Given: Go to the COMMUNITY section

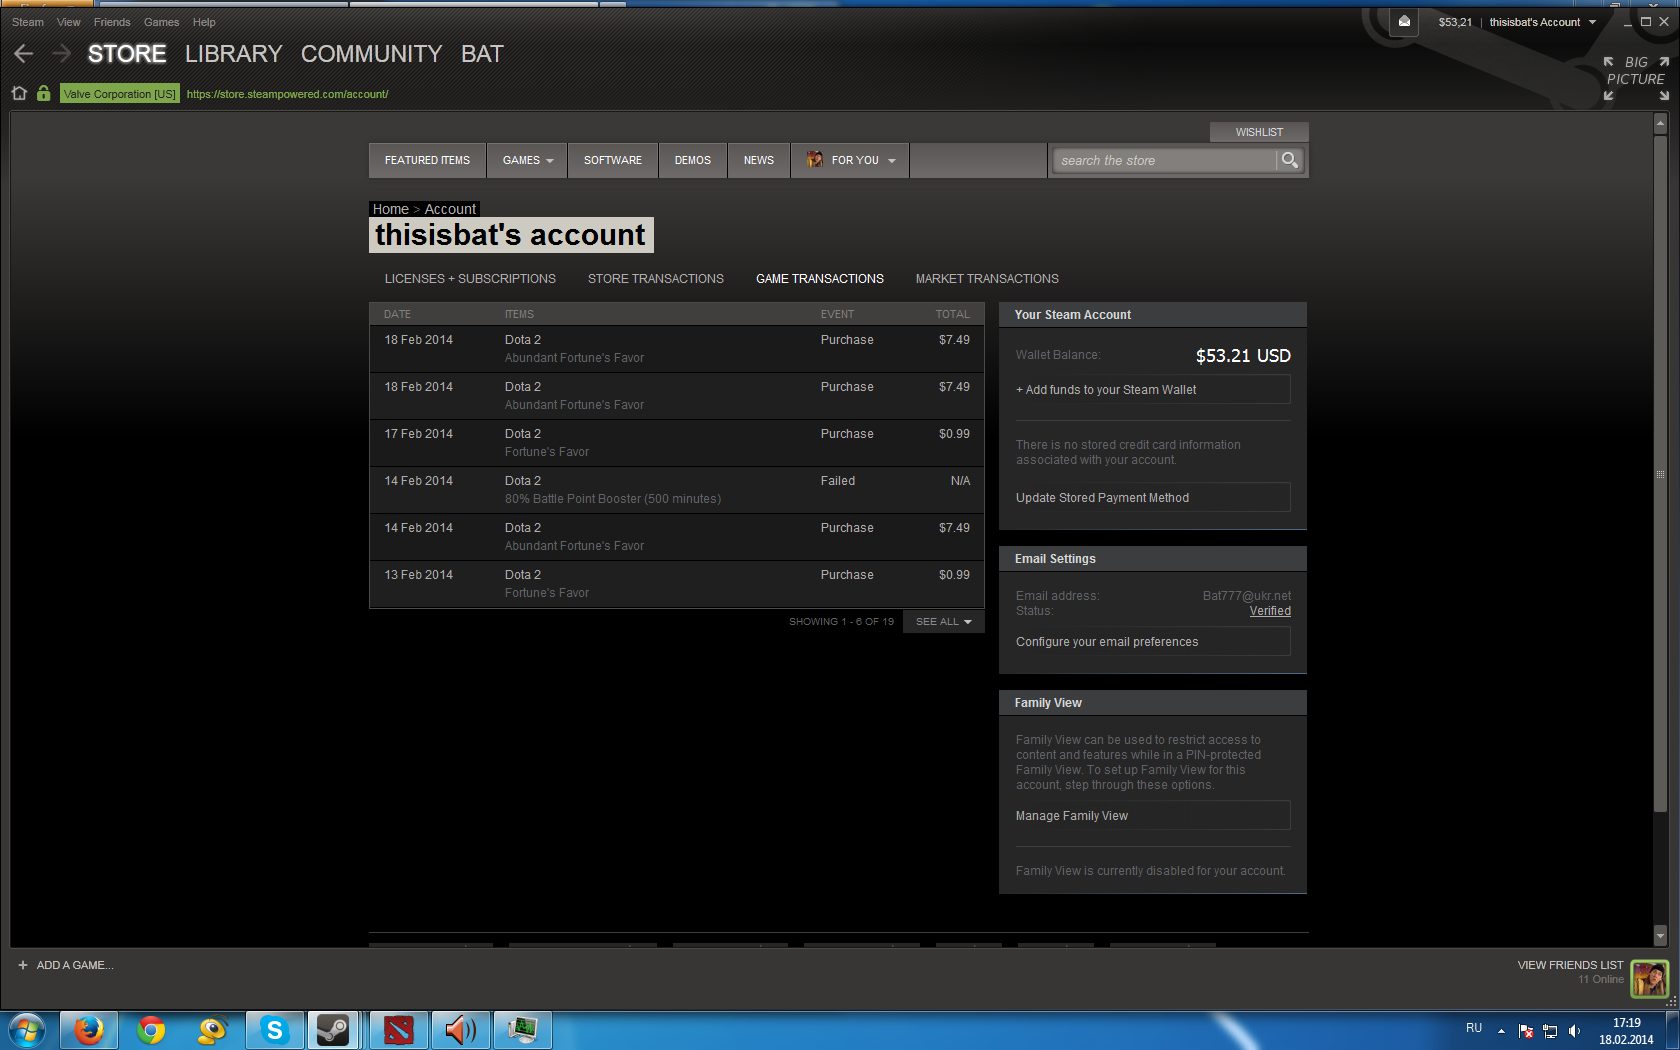Looking at the screenshot, I should (372, 54).
